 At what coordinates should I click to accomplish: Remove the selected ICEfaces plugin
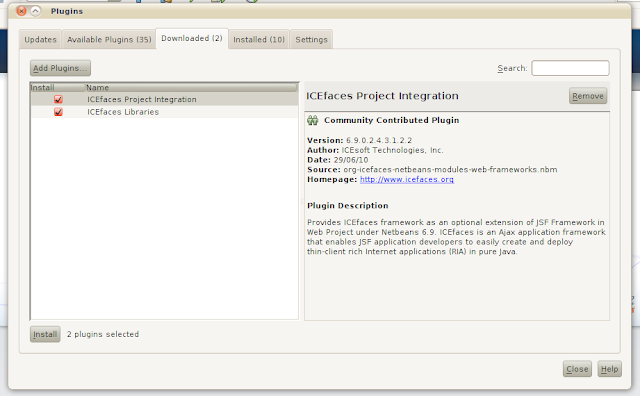pos(588,96)
